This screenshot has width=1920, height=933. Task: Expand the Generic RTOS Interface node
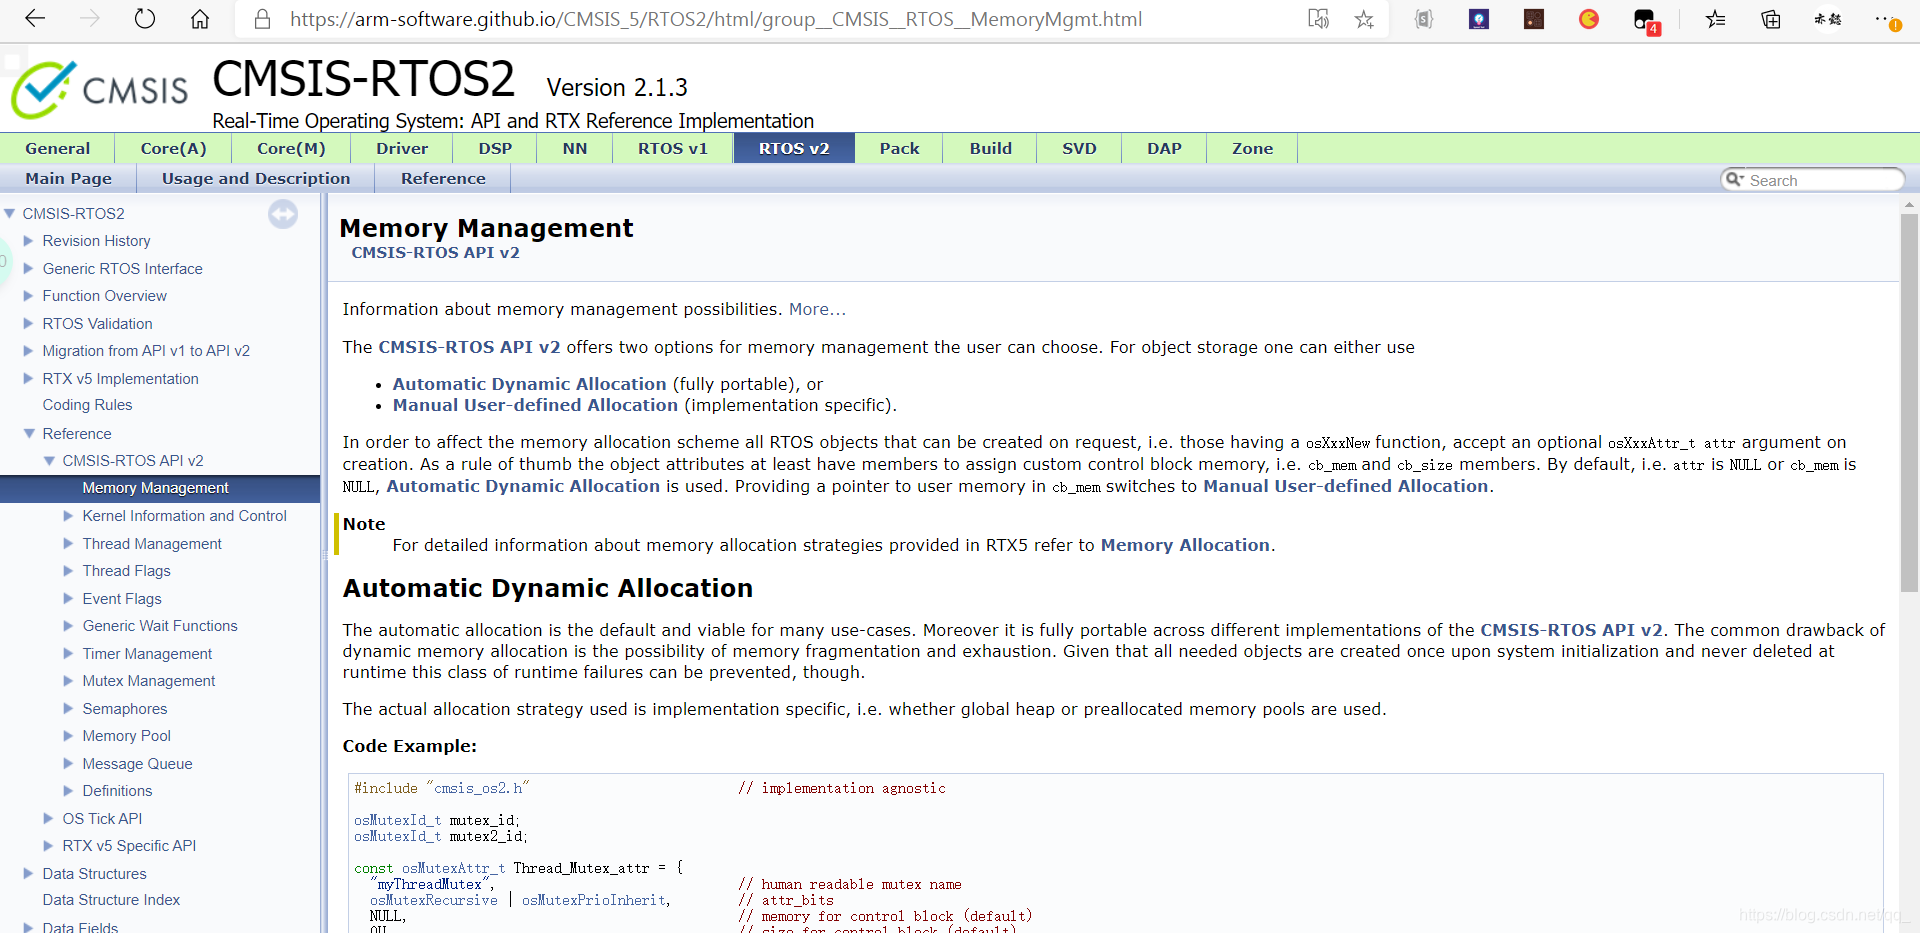tap(28, 269)
